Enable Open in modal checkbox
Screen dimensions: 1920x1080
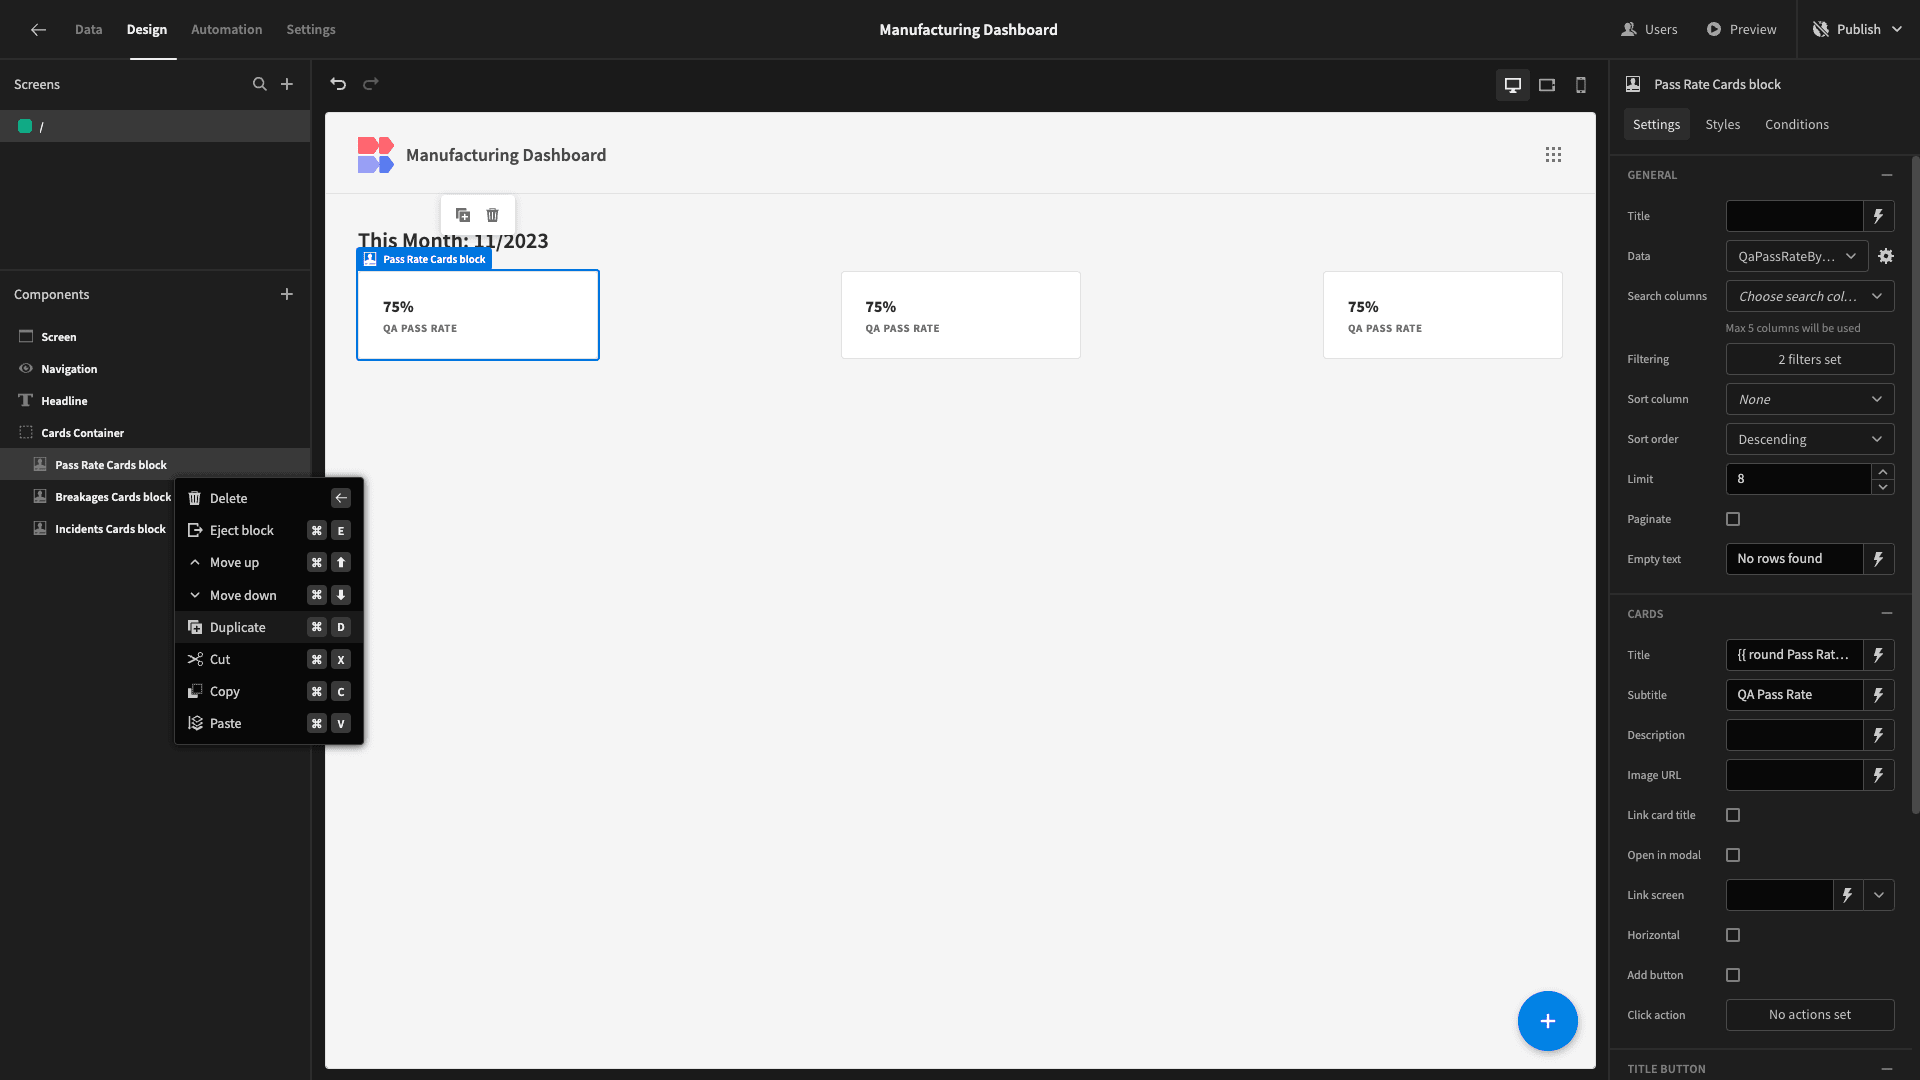click(1733, 855)
